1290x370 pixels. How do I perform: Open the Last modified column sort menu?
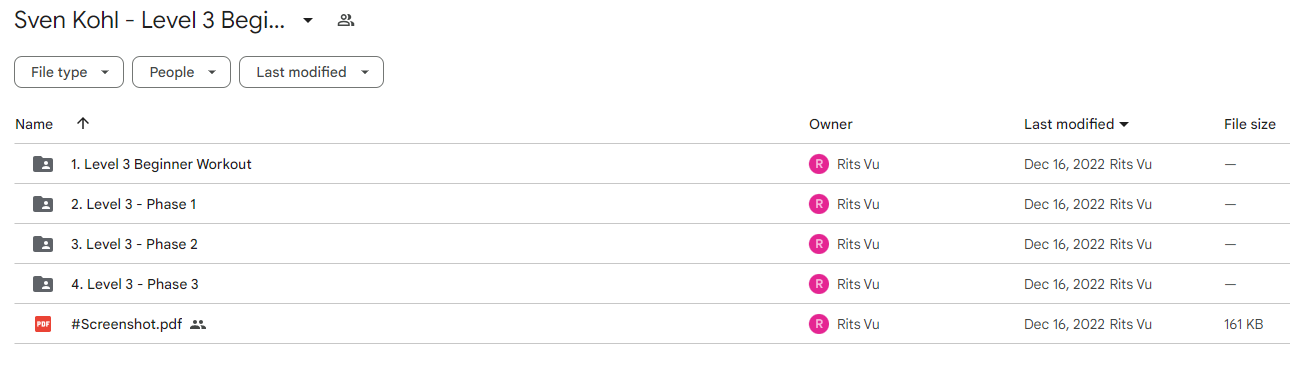point(1077,124)
